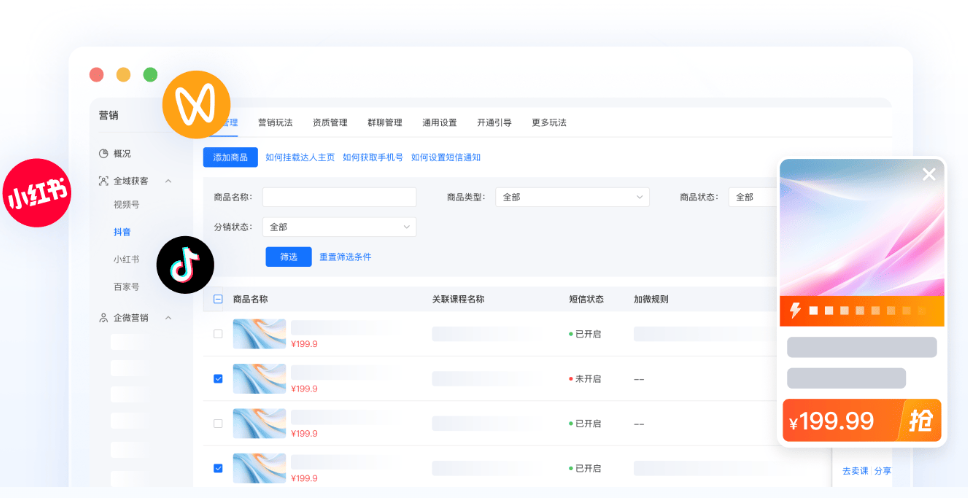Click the 关联课程名称 column header

point(458,299)
